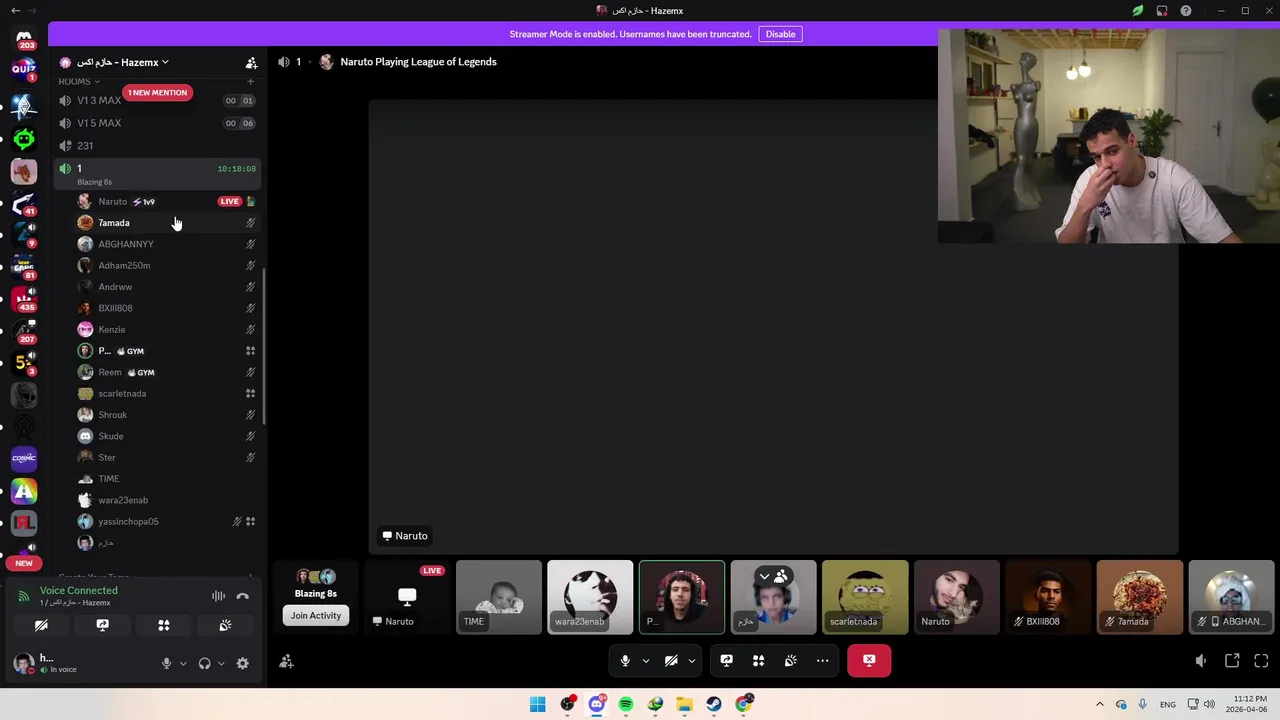Open the COSMIC server icon
This screenshot has height=720, width=1280.
[x=24, y=458]
